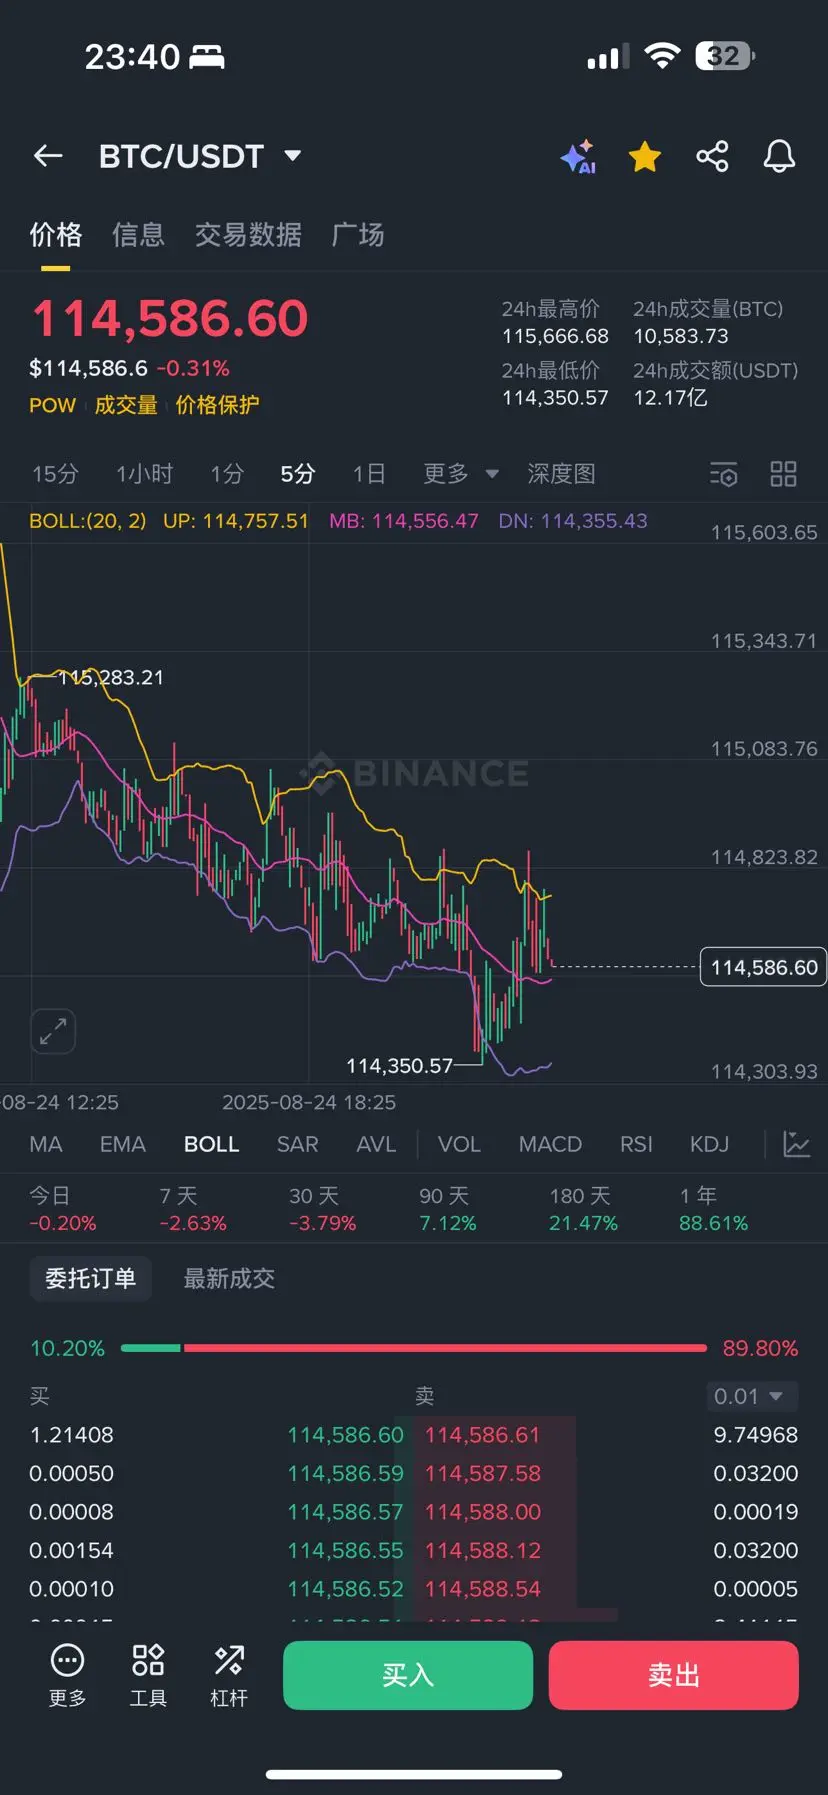Select the 15分 timeframe
Image resolution: width=828 pixels, height=1795 pixels.
coord(55,474)
